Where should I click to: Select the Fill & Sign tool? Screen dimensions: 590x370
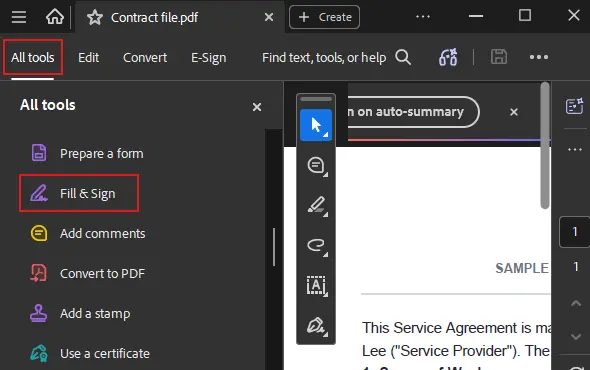pos(79,193)
